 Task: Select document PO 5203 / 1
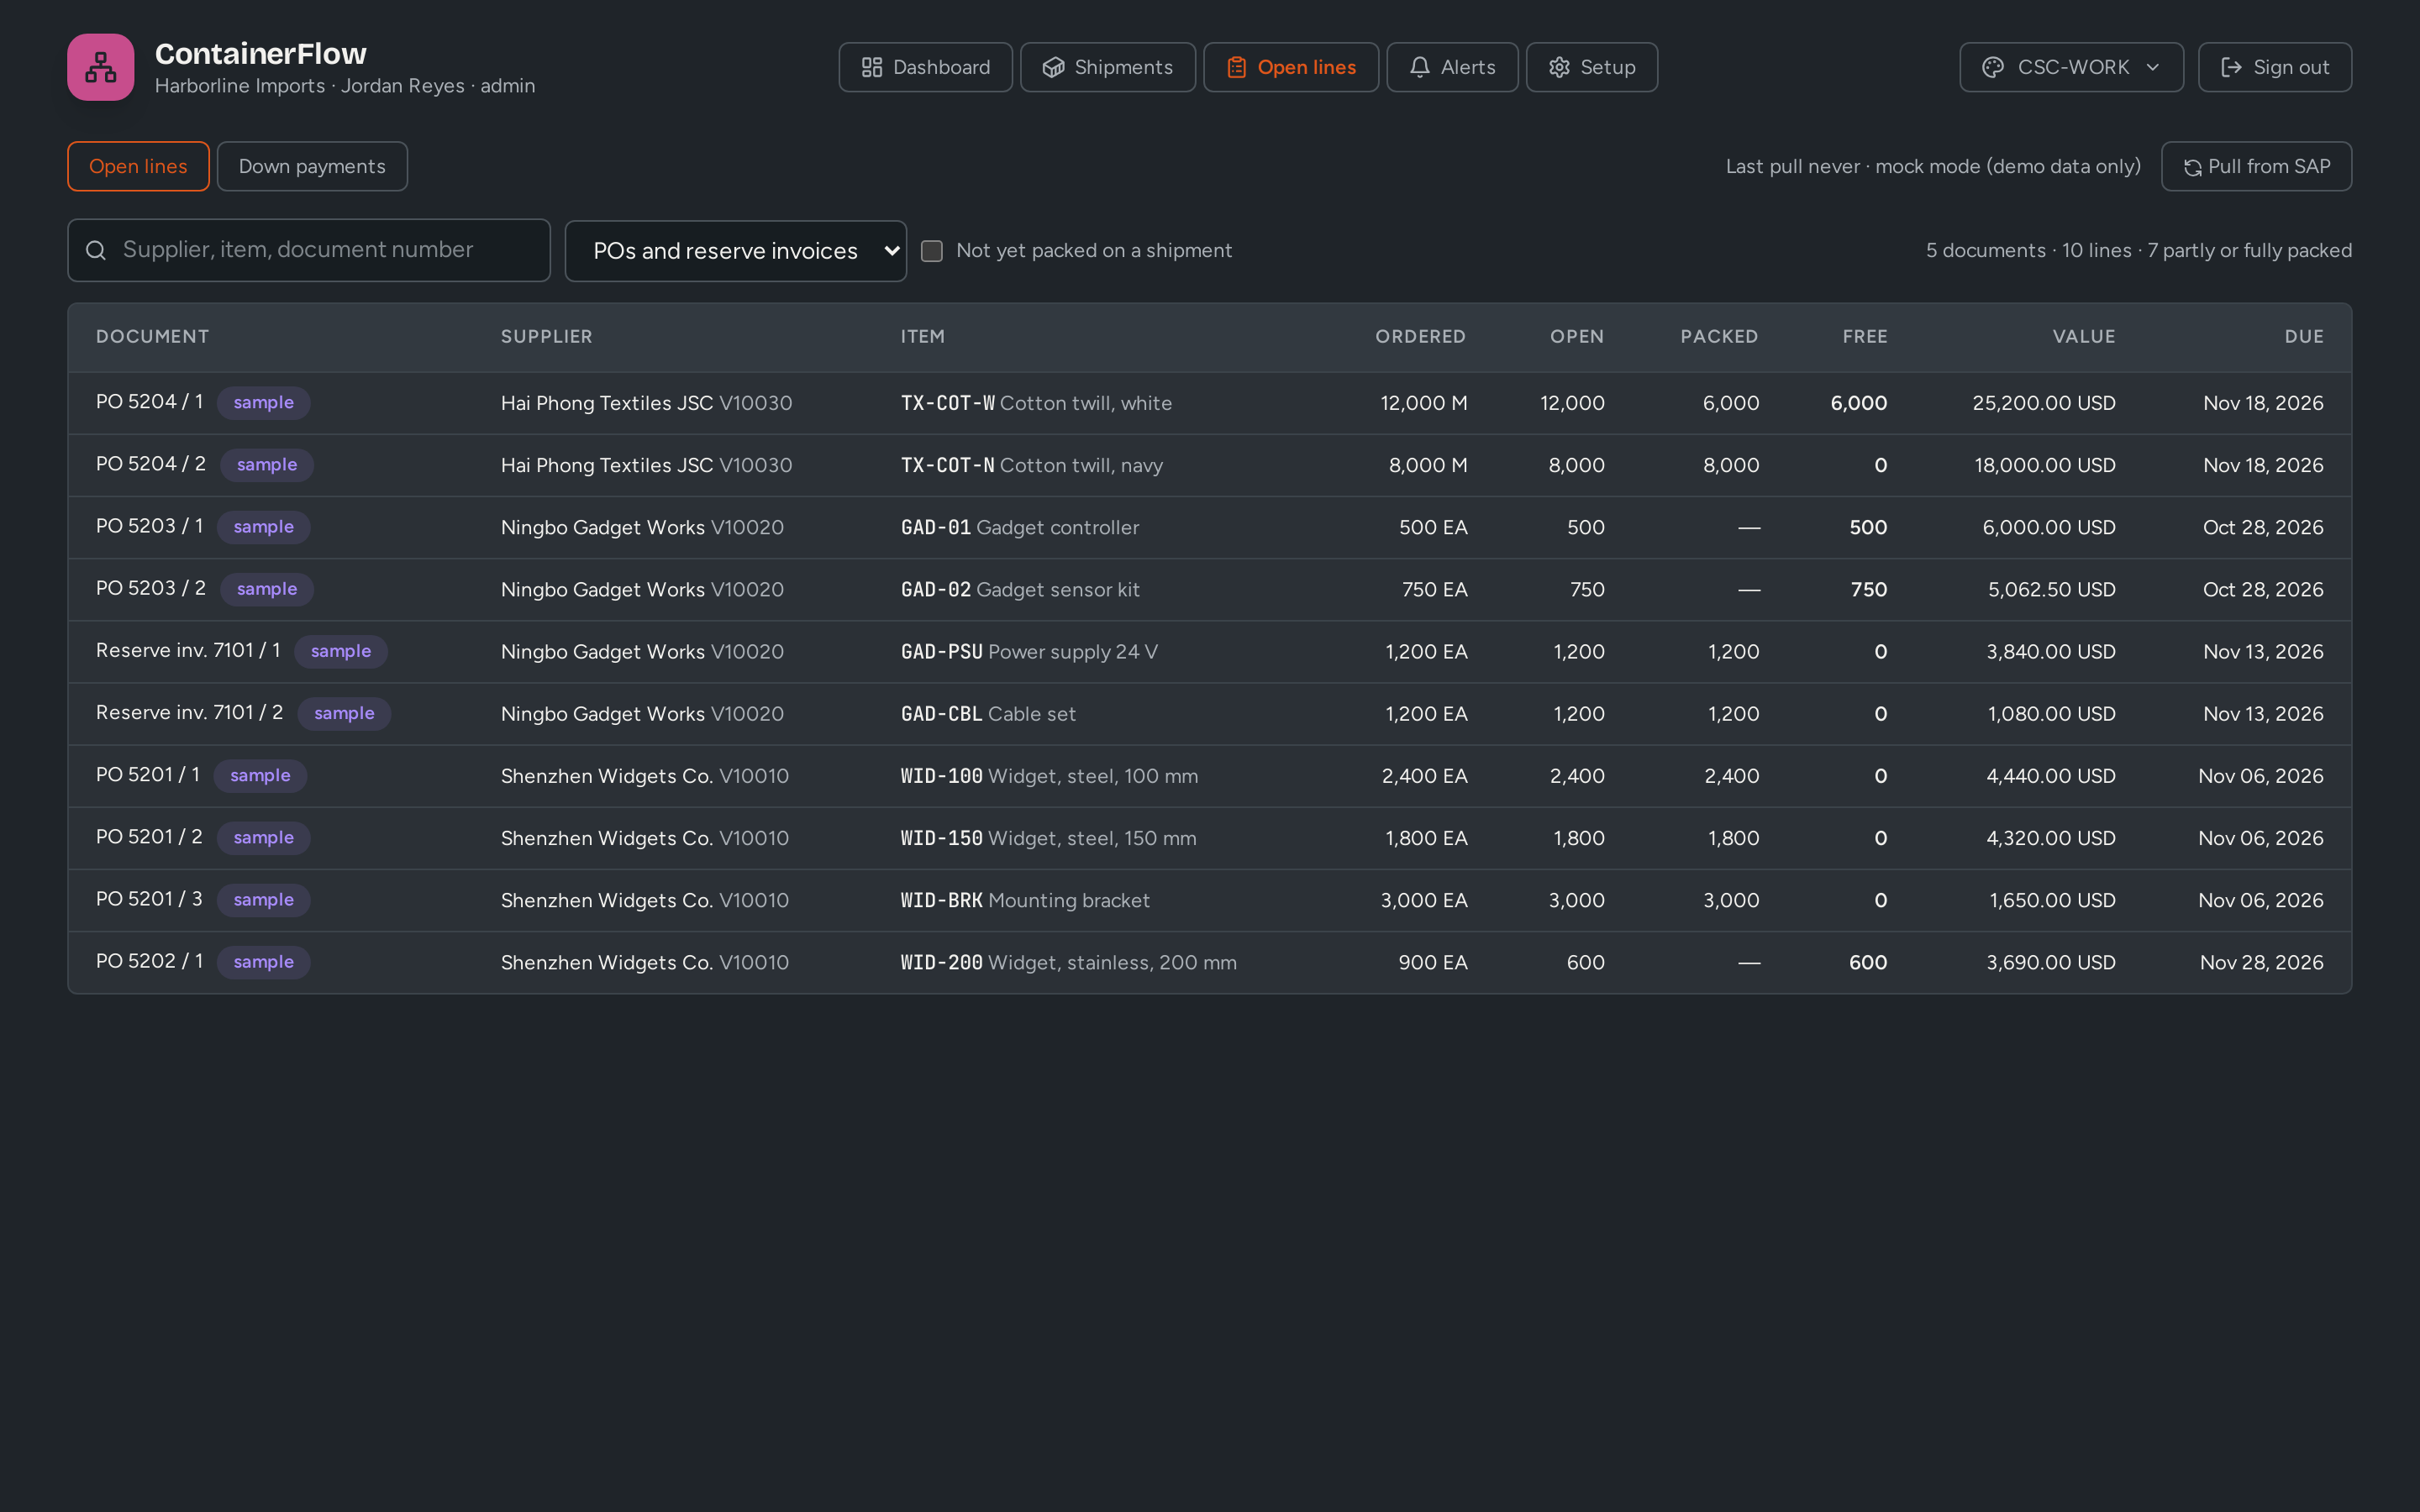click(x=150, y=526)
